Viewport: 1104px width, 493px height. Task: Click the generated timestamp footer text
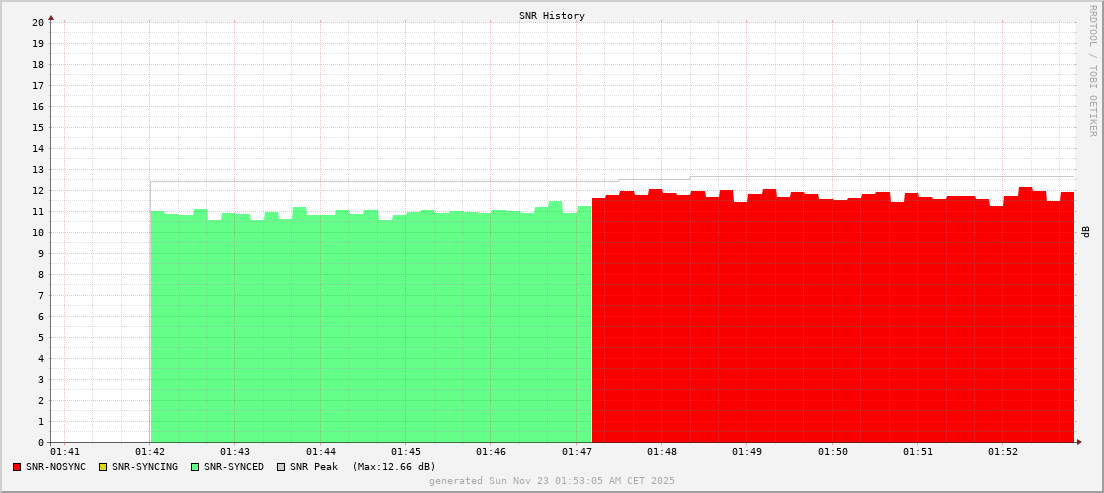[x=552, y=481]
